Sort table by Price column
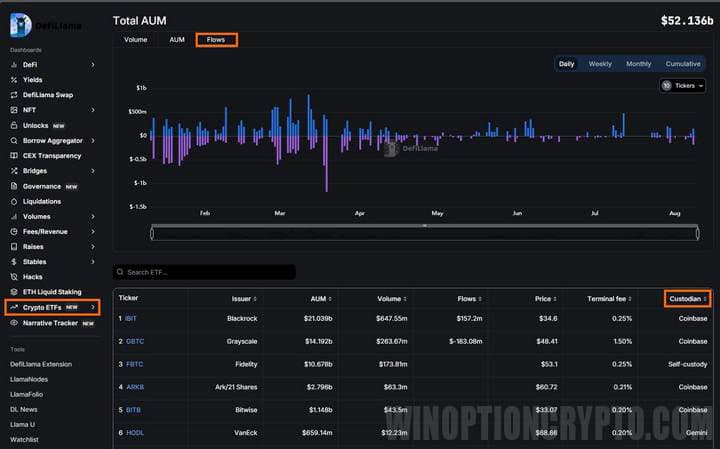 pyautogui.click(x=546, y=299)
